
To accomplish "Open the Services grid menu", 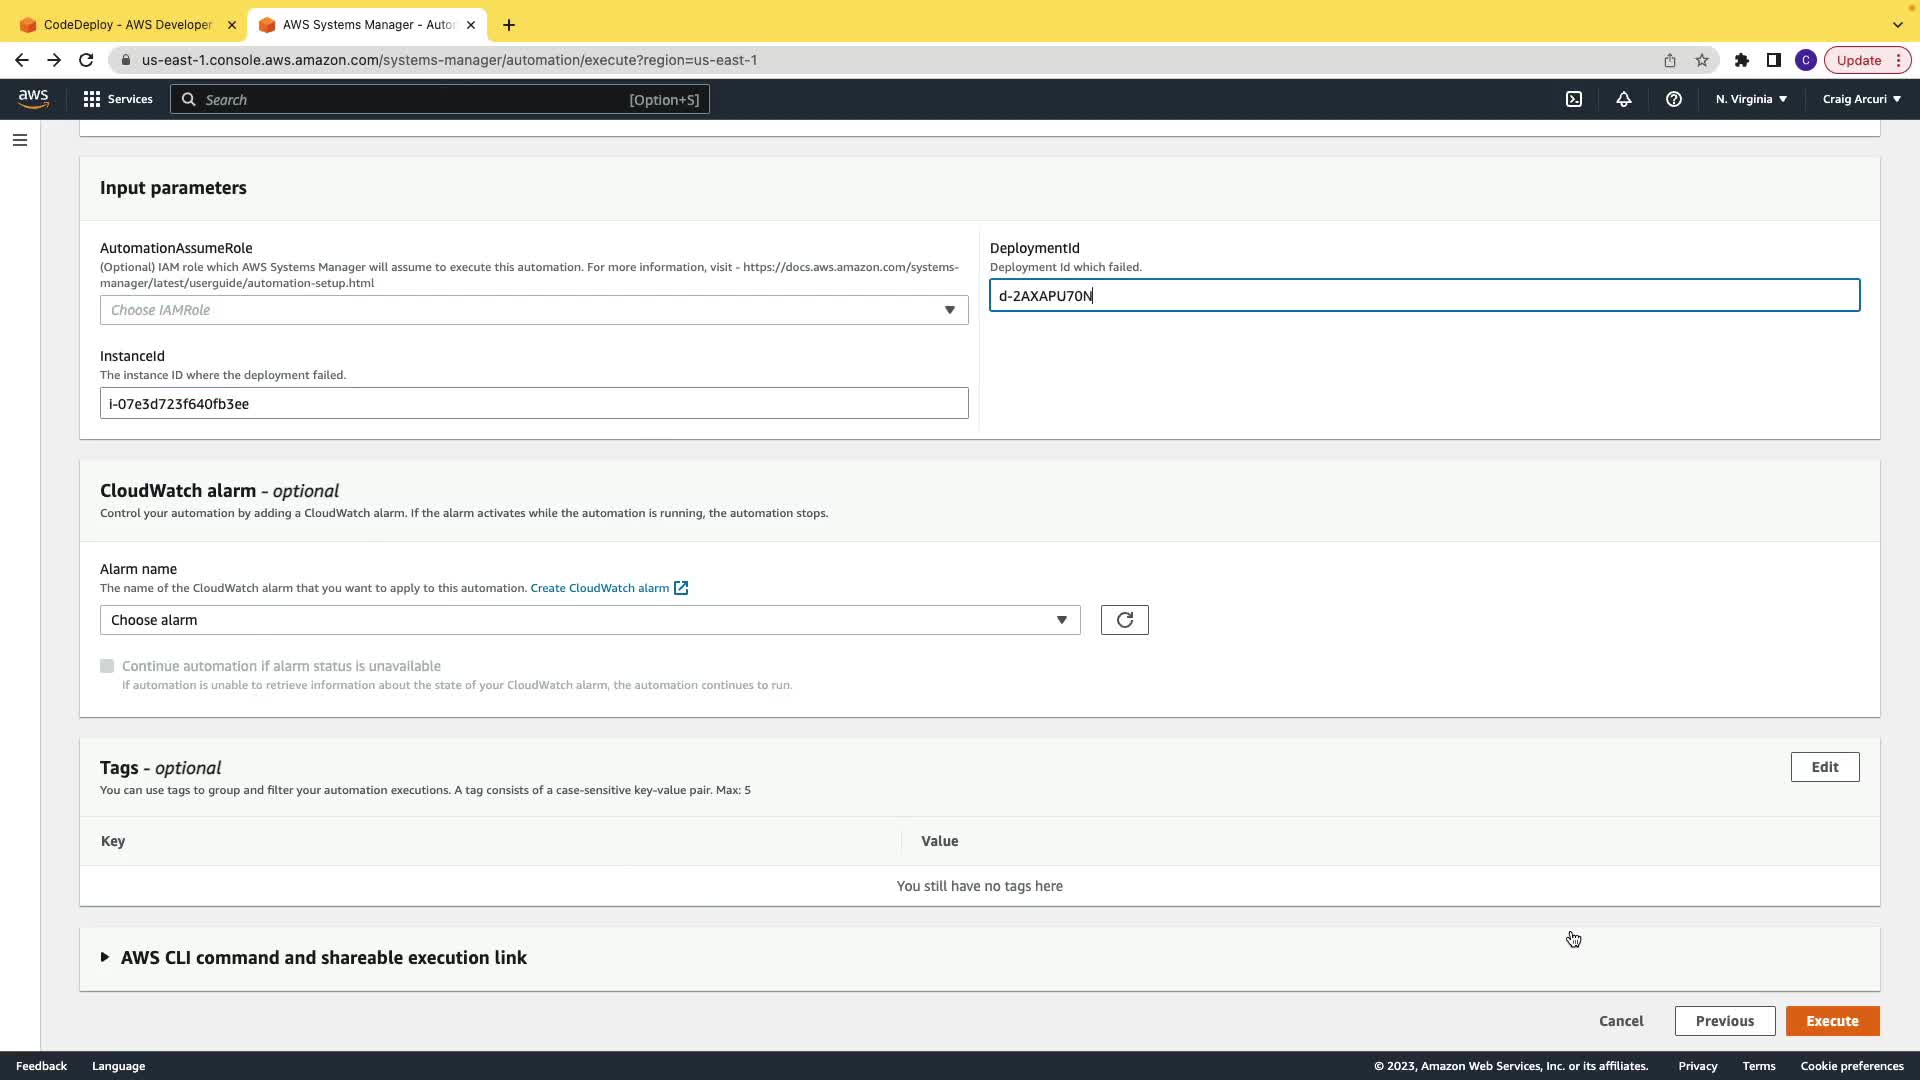I will click(118, 99).
